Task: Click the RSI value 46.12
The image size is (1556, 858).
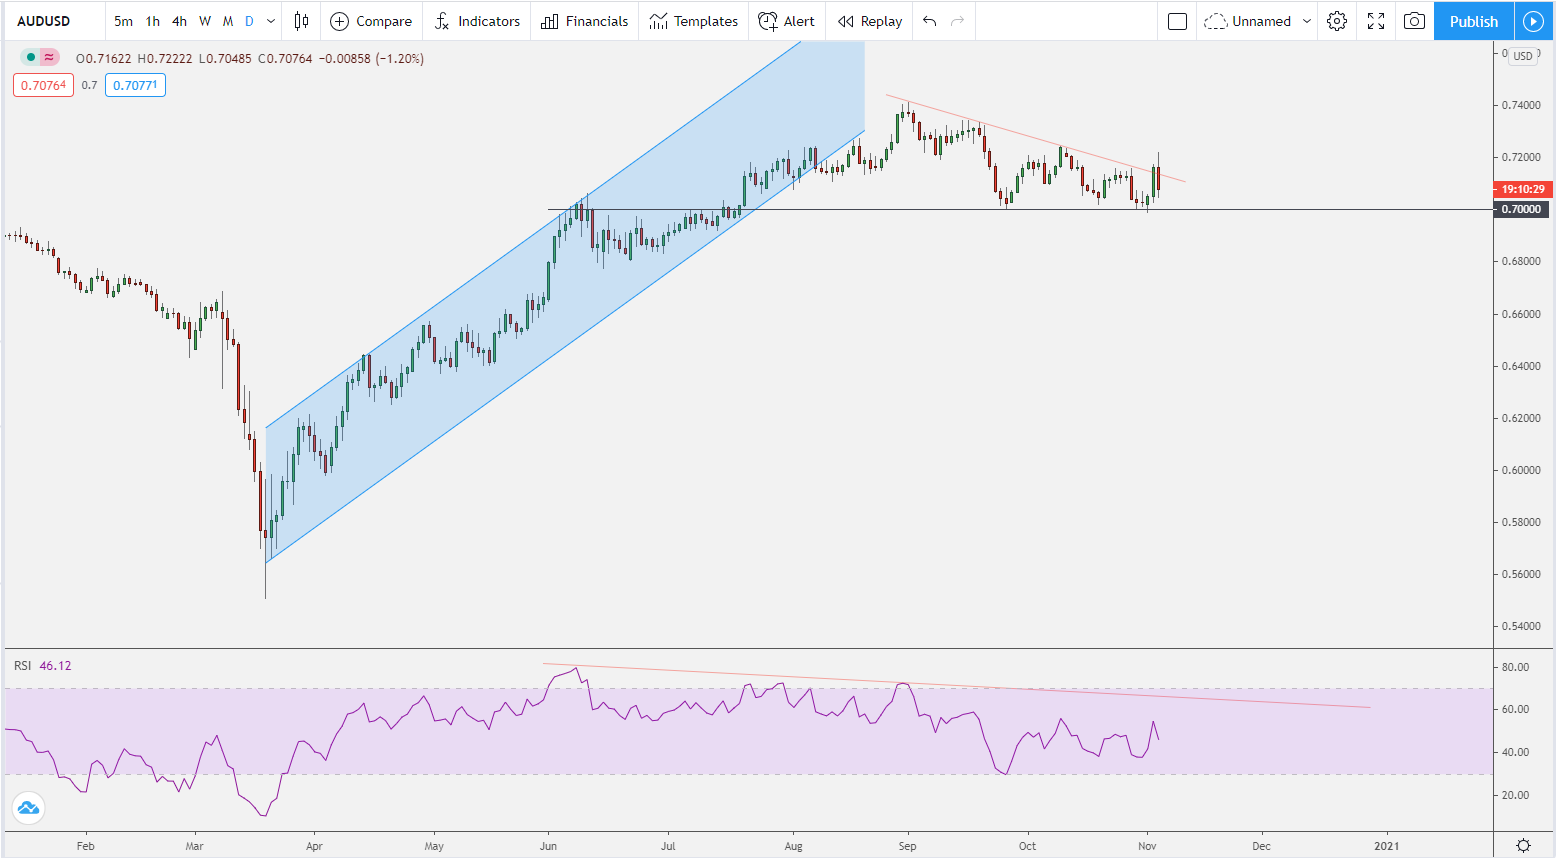Action: pos(55,666)
